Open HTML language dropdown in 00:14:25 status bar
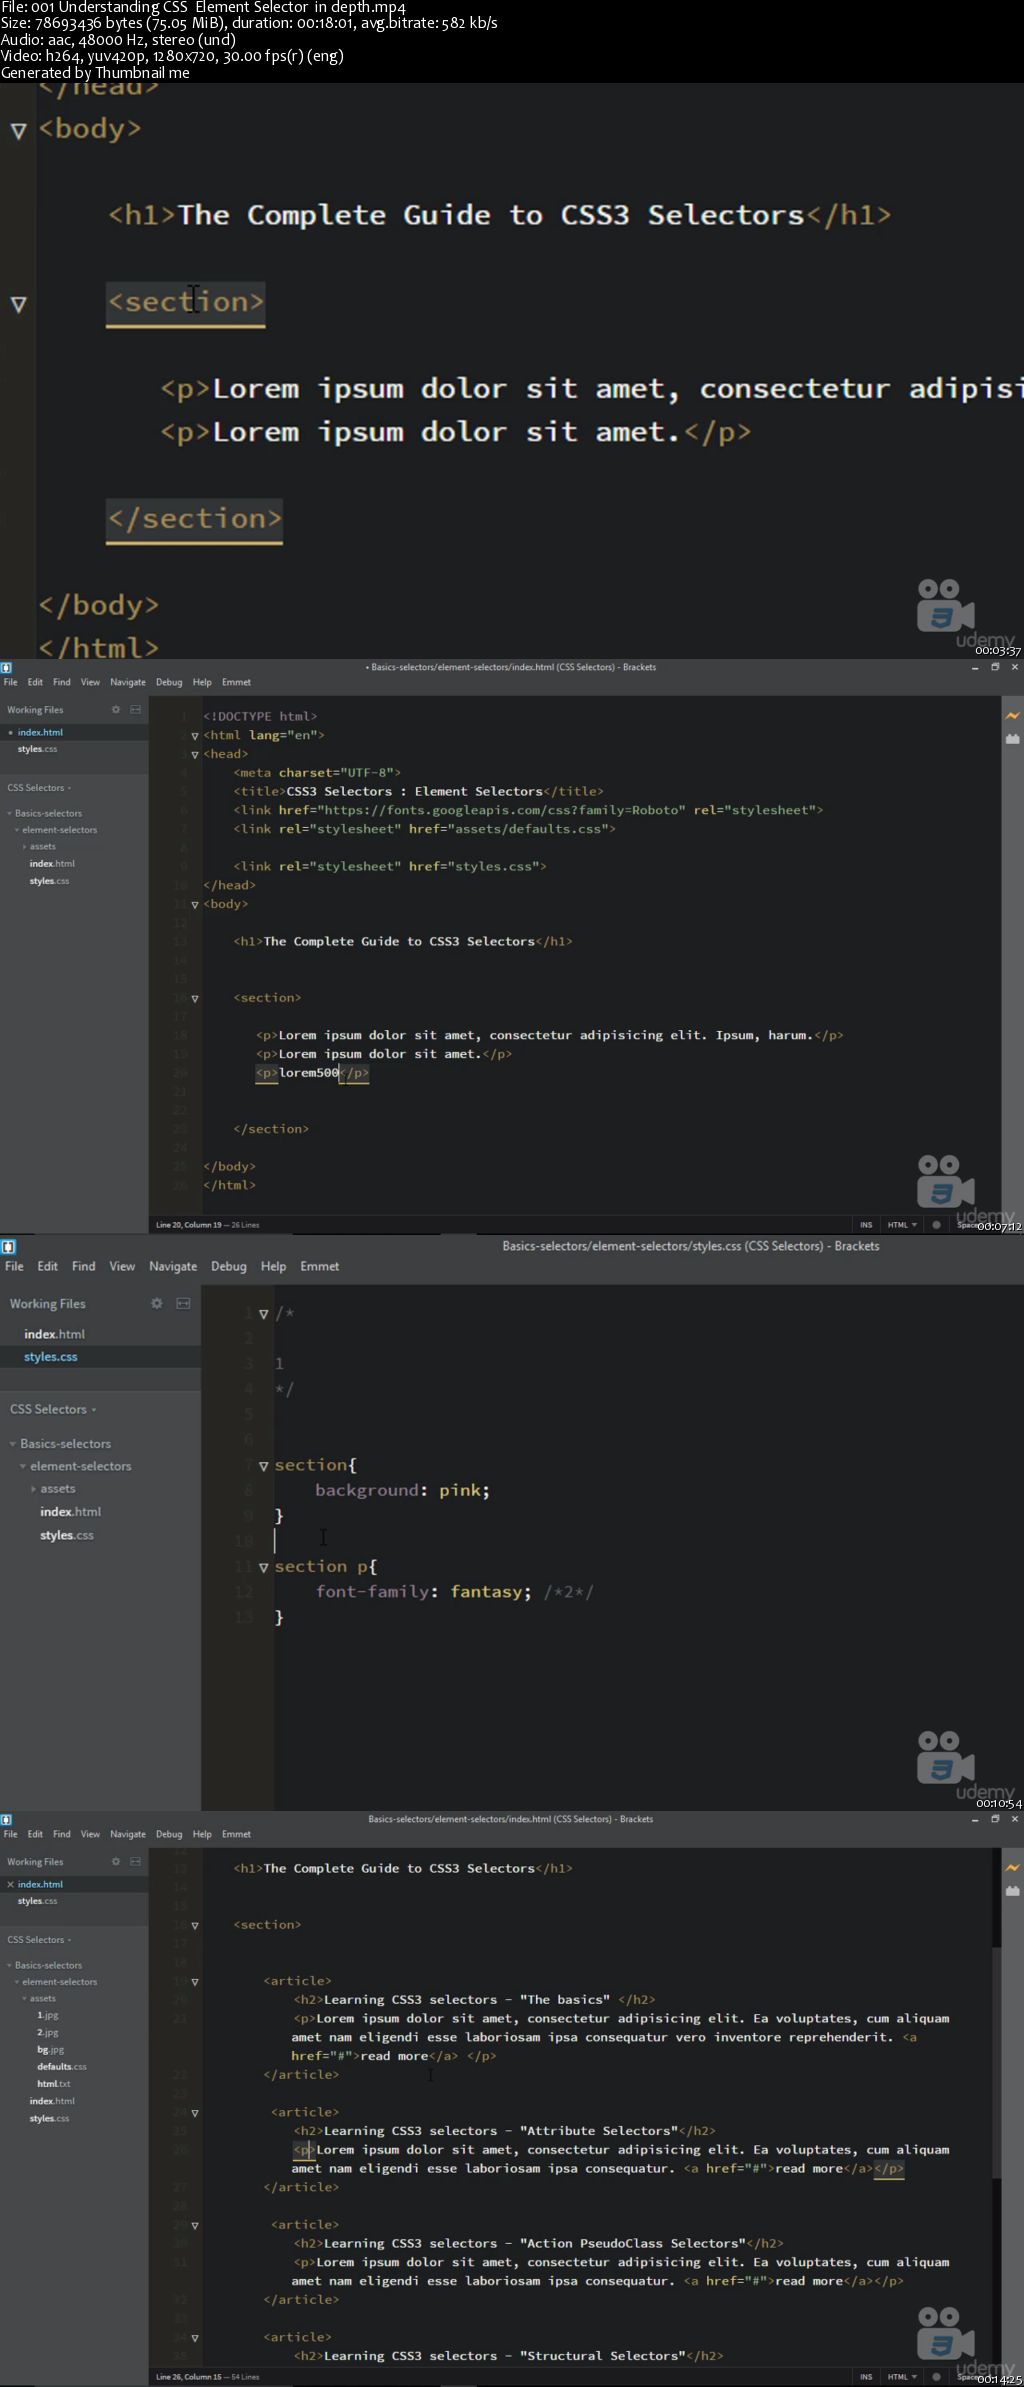 coord(902,2376)
